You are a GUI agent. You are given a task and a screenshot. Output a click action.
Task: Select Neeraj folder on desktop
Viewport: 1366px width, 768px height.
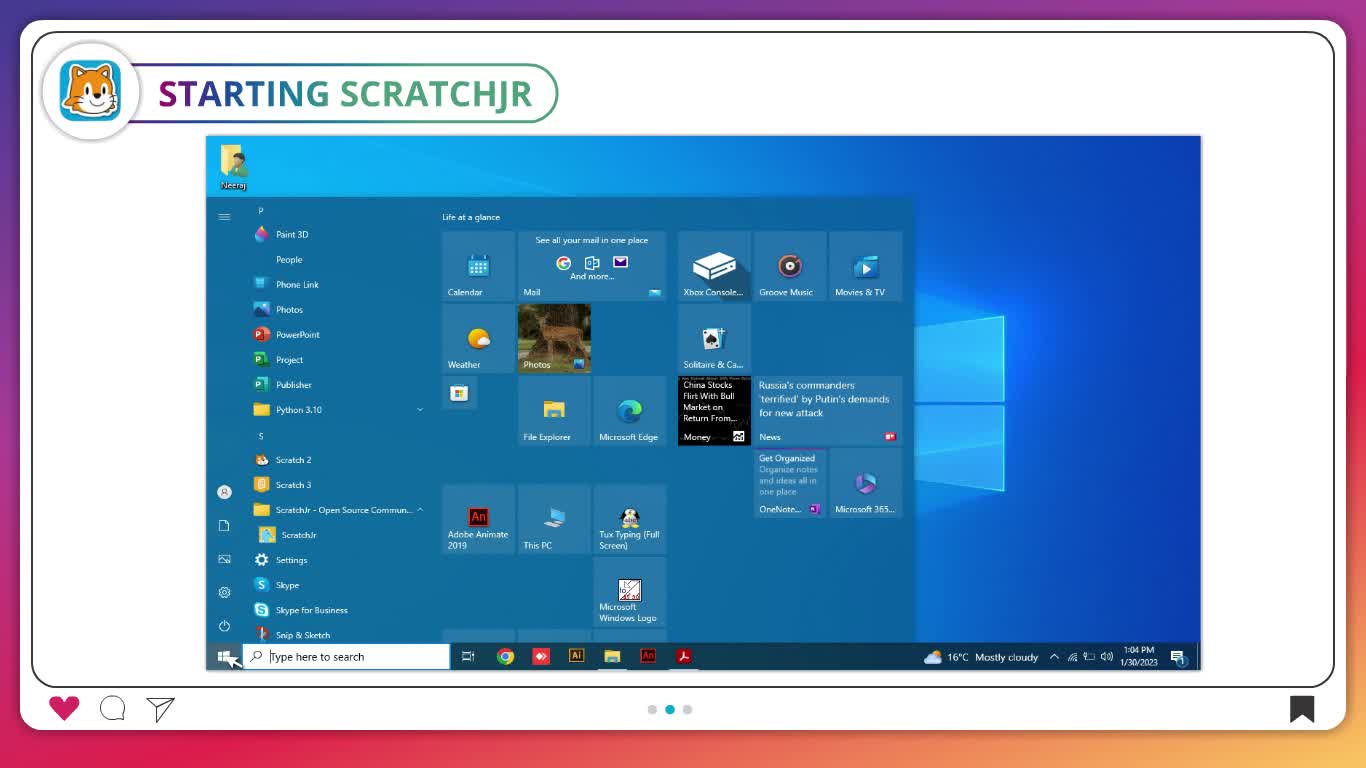point(233,168)
